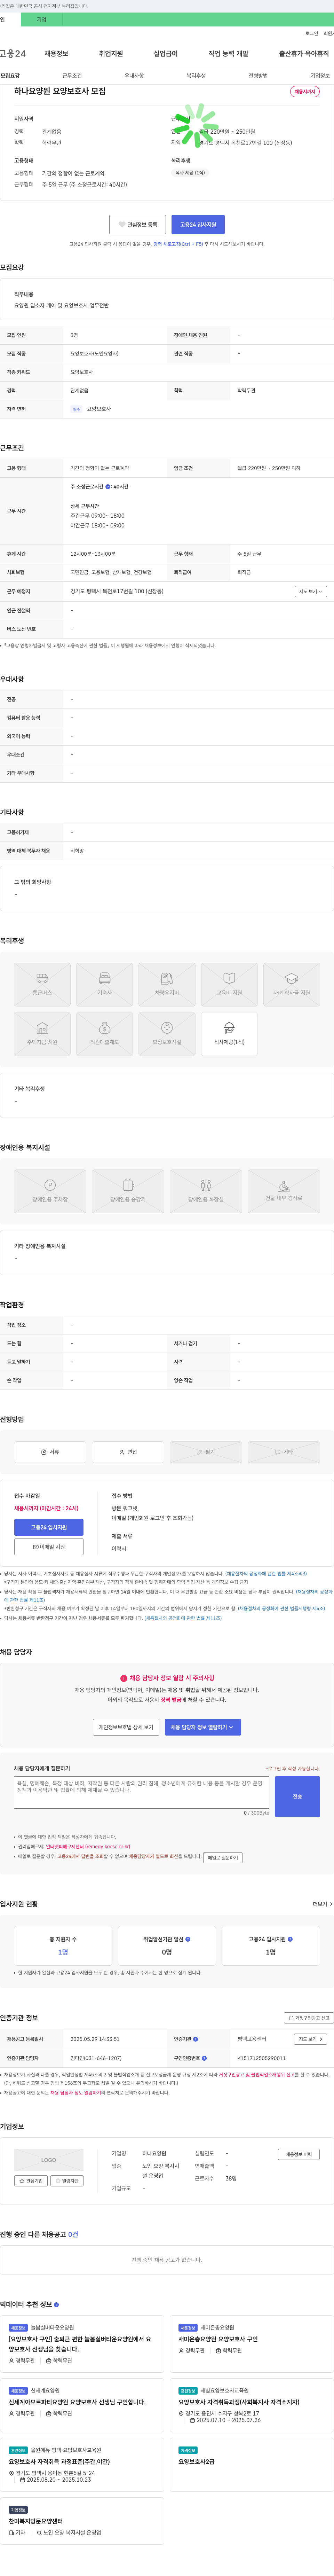The width and height of the screenshot is (334, 2576).
Task: Switch to the 우대사항 tab
Action: click(134, 76)
